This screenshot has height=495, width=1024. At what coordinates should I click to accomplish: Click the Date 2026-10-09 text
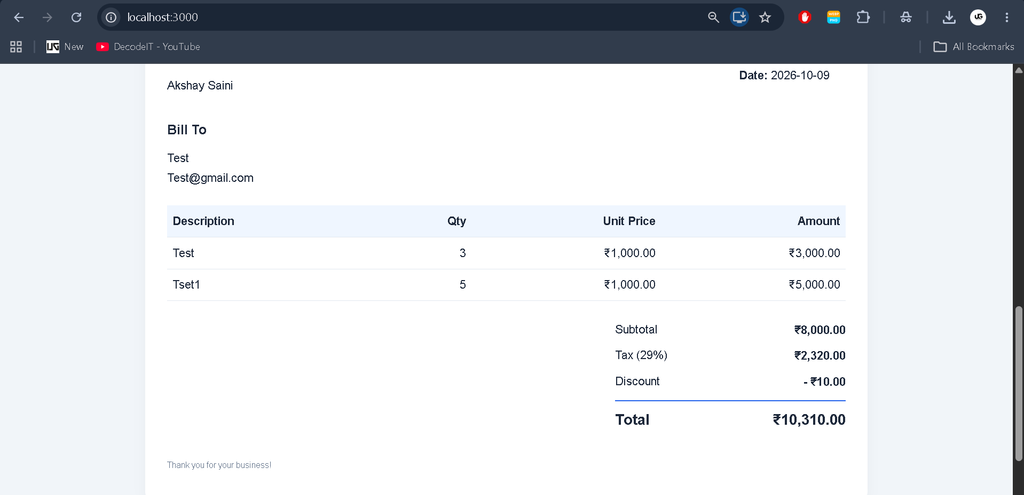click(x=784, y=75)
